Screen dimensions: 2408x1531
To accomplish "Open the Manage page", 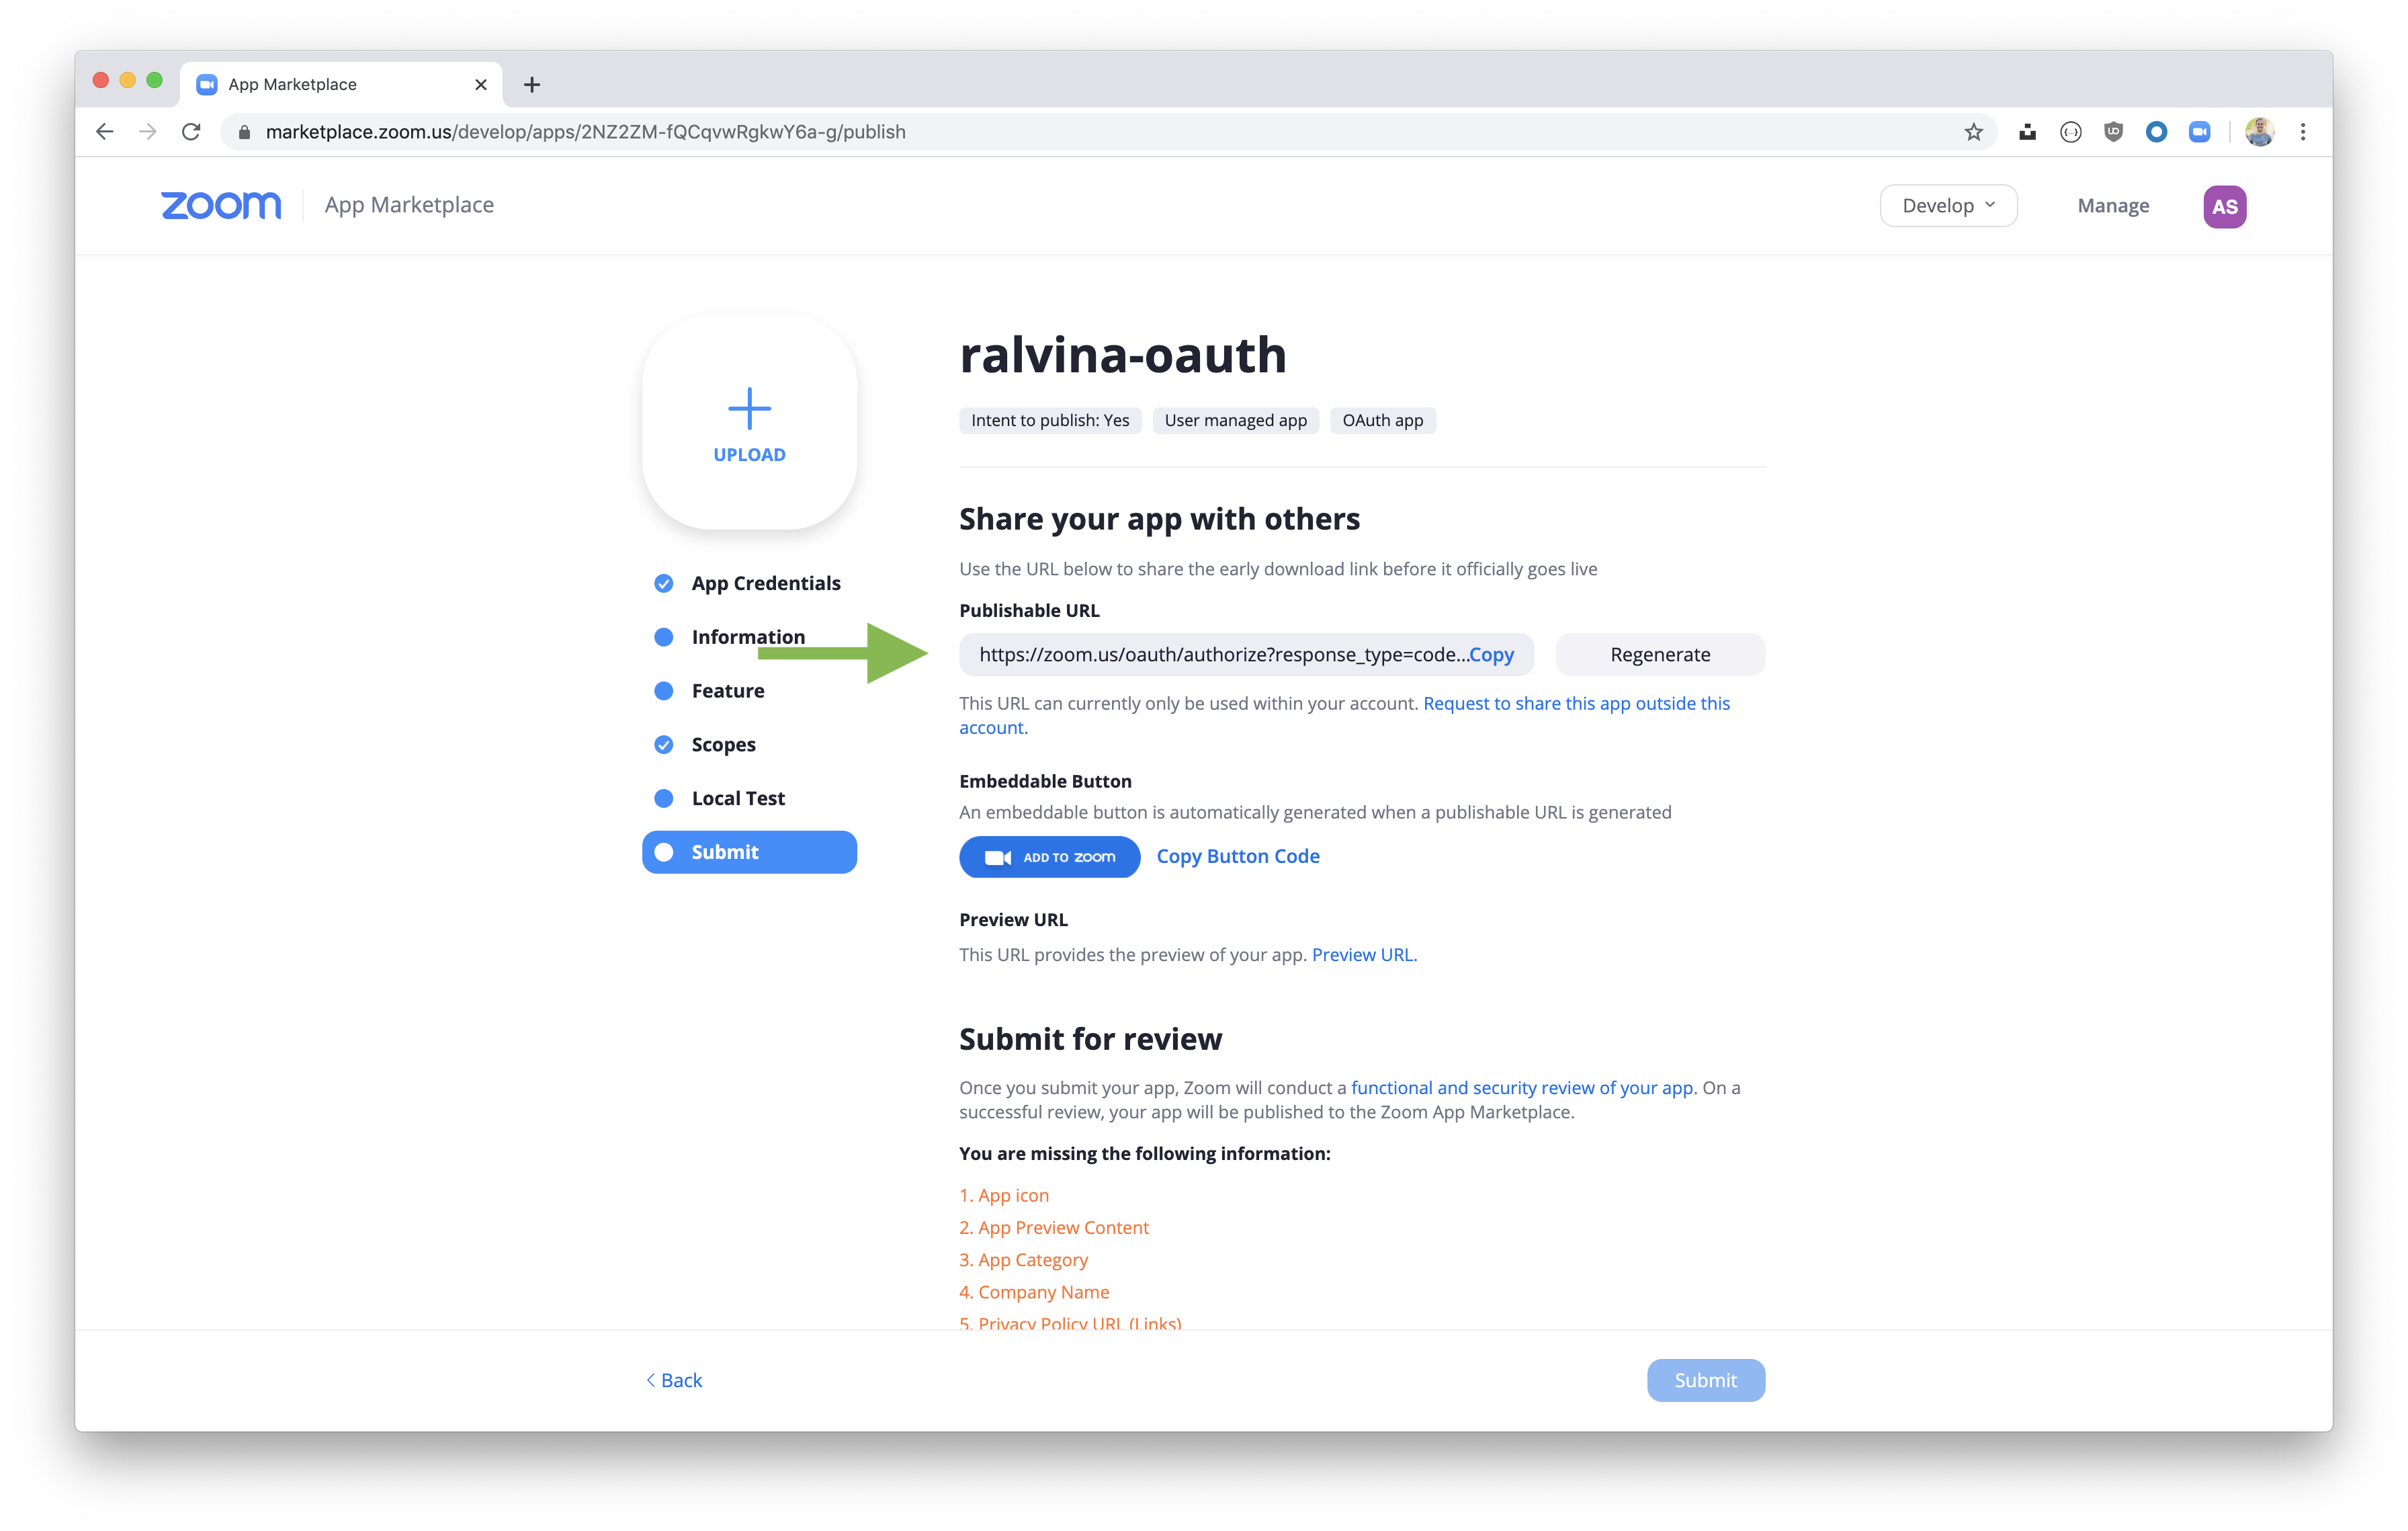I will click(x=2113, y=206).
